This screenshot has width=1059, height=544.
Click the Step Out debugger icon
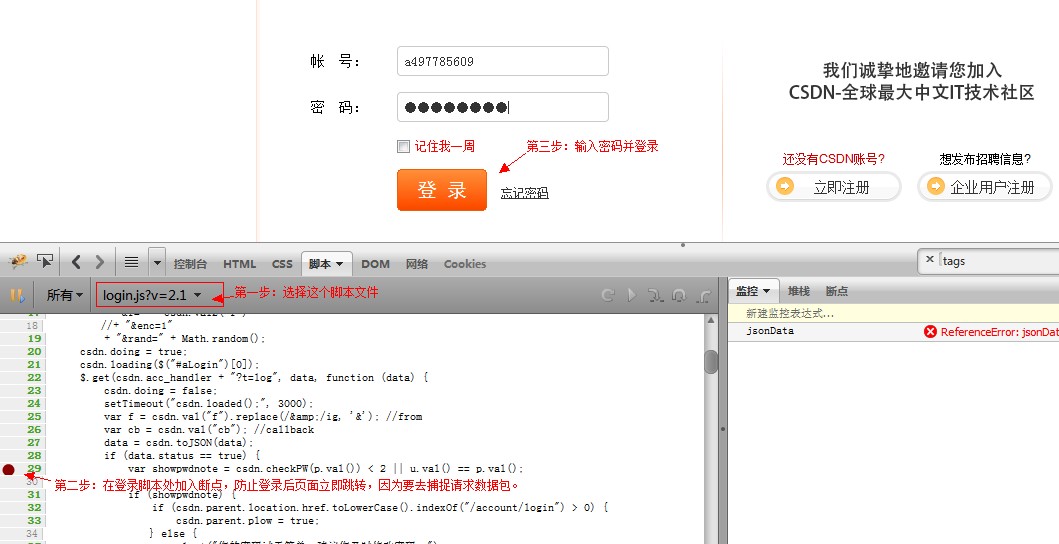click(703, 295)
